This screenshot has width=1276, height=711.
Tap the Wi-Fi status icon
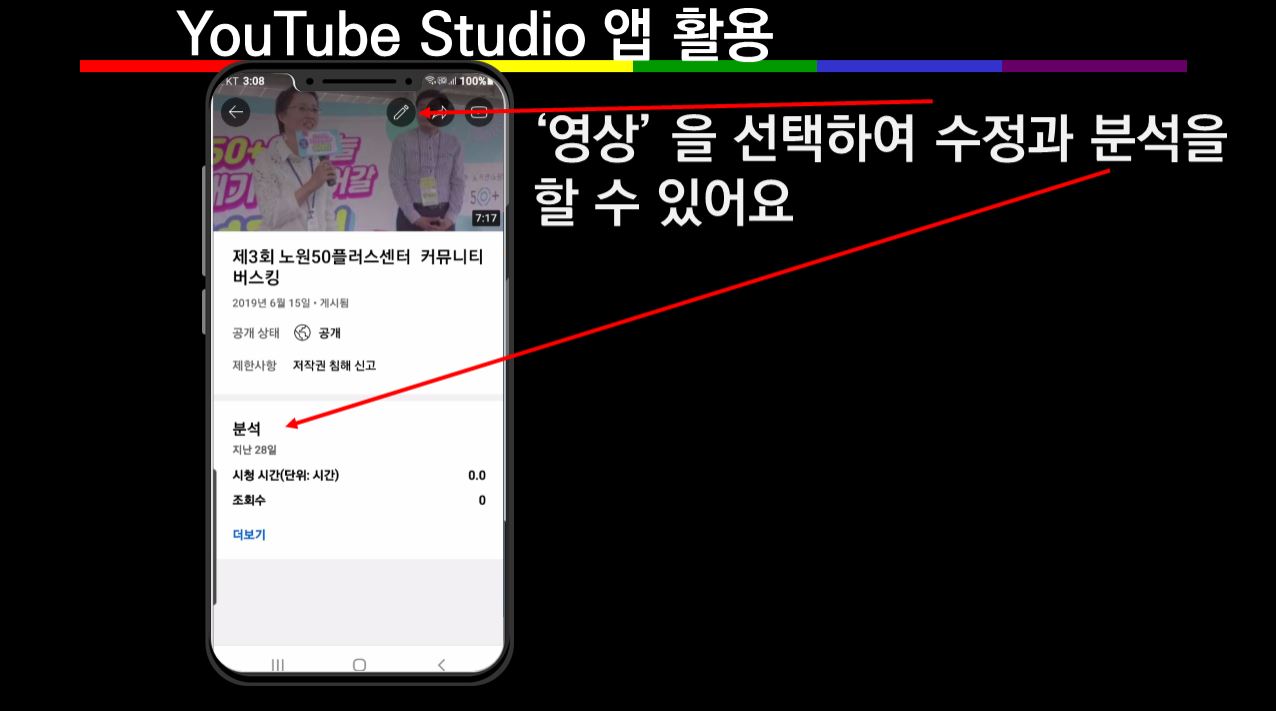pyautogui.click(x=430, y=81)
